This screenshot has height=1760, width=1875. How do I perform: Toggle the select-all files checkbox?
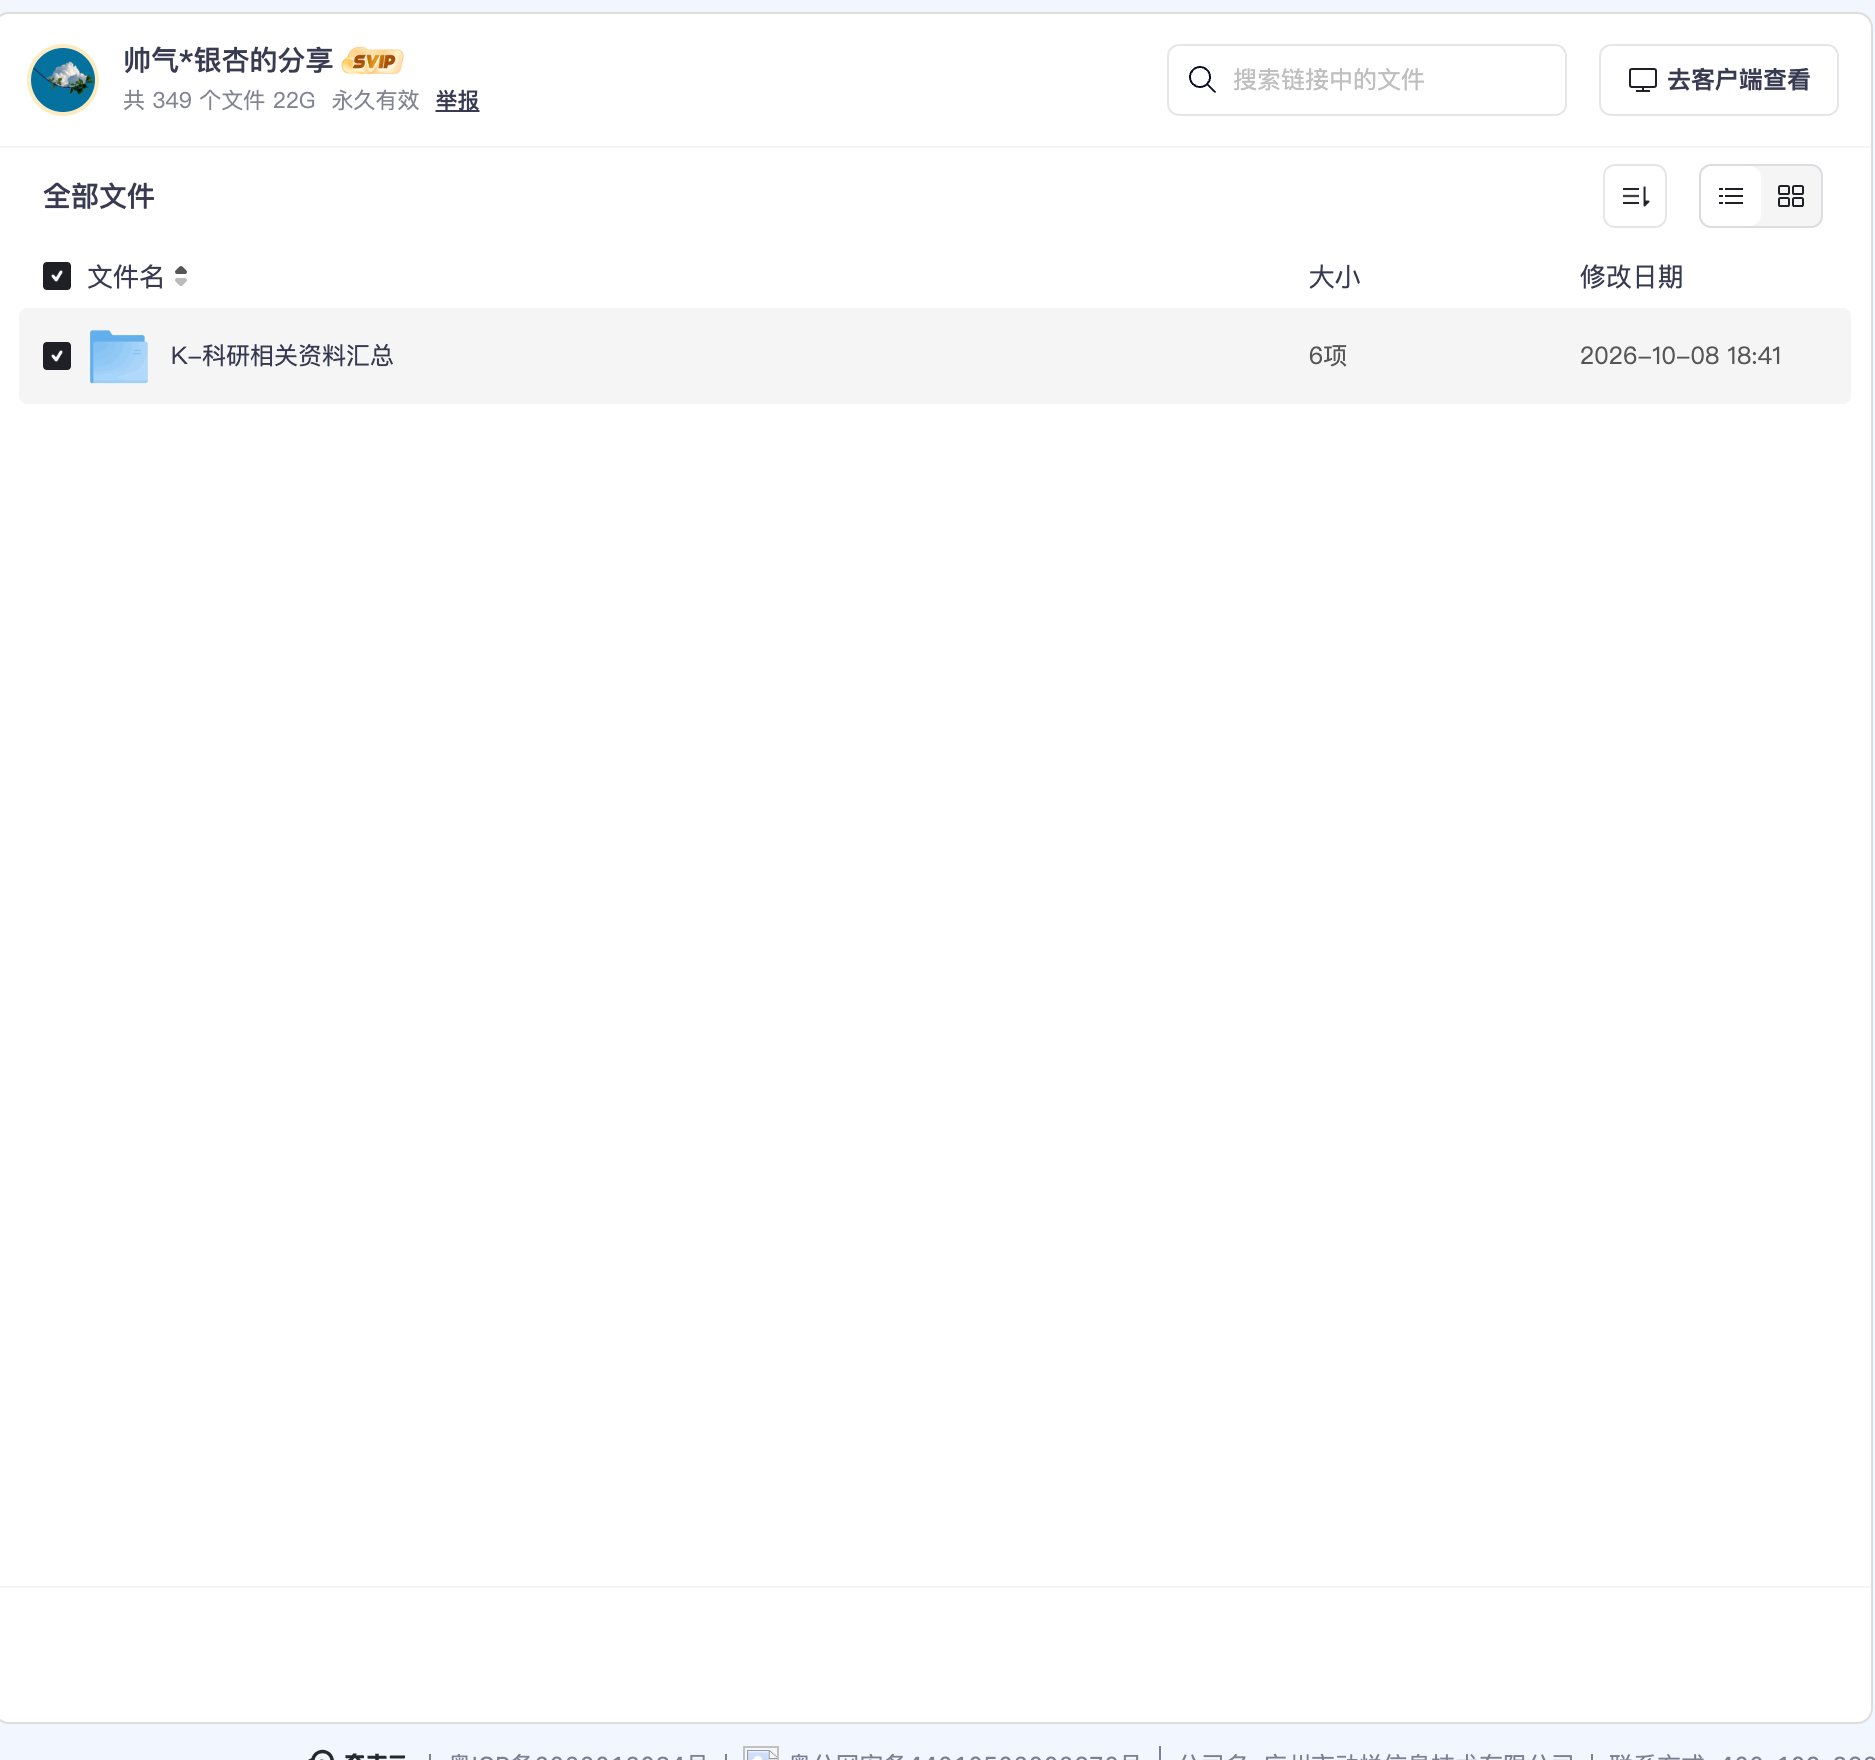57,276
